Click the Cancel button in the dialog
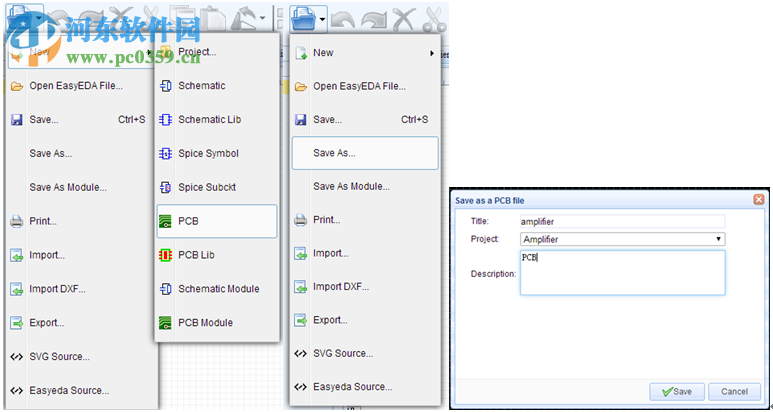This screenshot has width=773, height=412. [x=734, y=392]
